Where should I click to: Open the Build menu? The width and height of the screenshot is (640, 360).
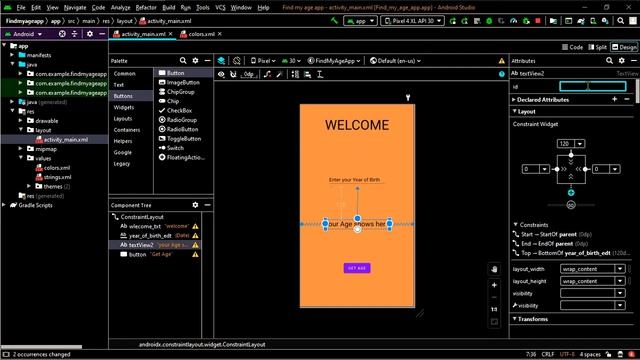169,7
